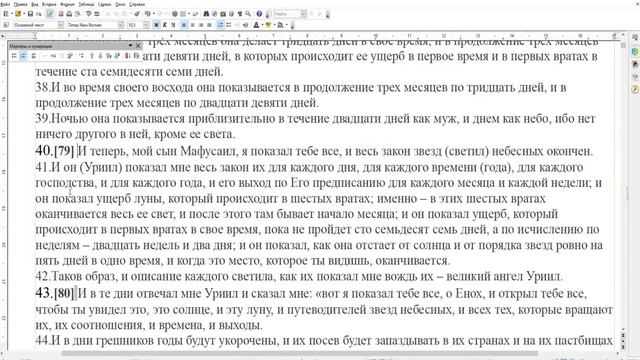Apply Highlighting color marker icon
640x360 pixels.
click(x=268, y=25)
